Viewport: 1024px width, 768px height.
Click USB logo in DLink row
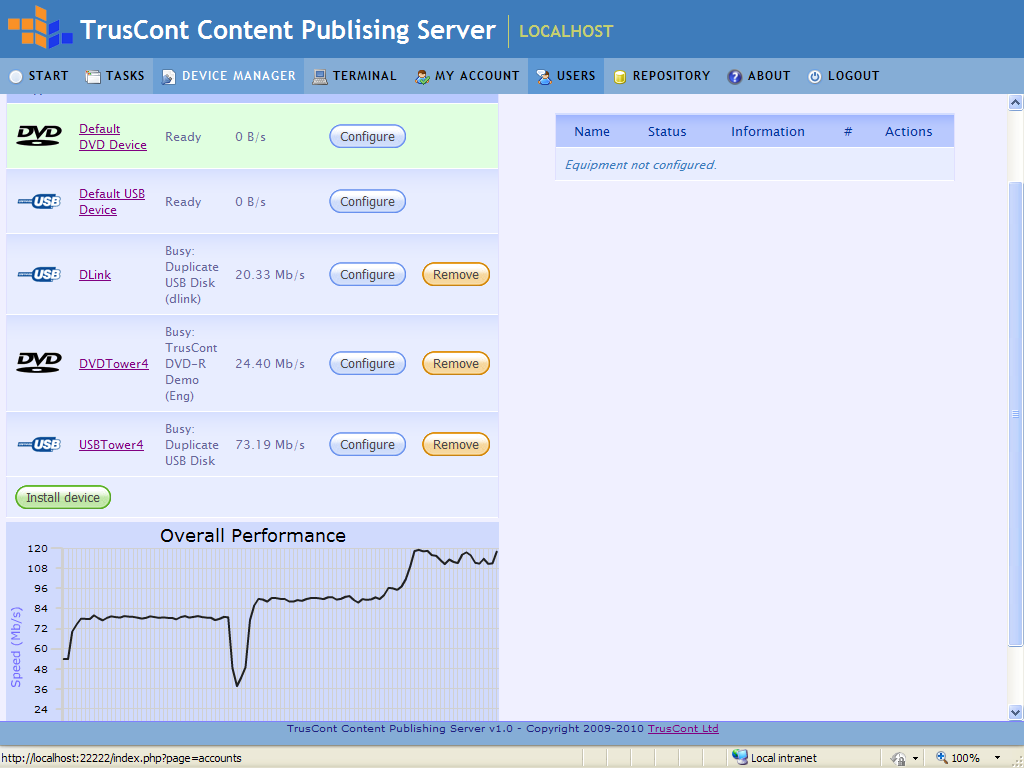point(39,274)
